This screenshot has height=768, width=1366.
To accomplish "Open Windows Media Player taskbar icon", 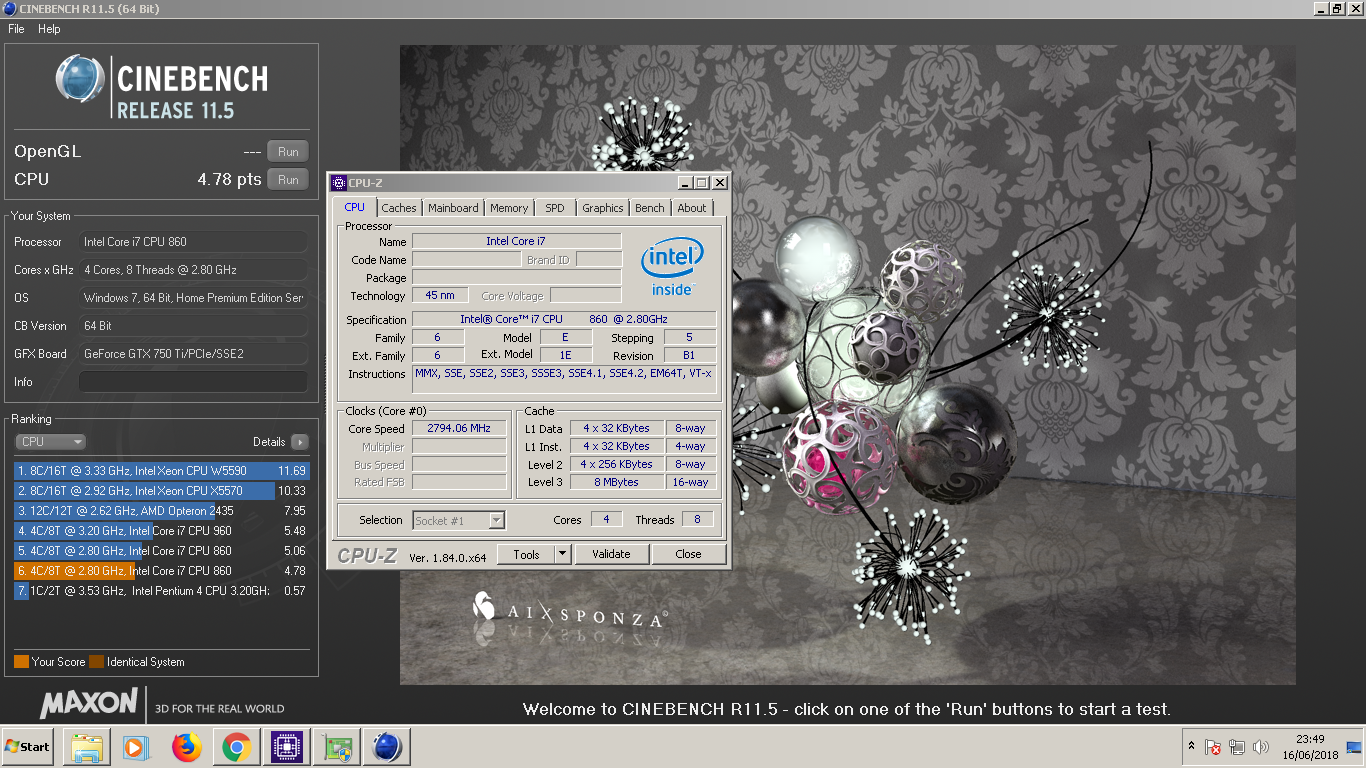I will (x=136, y=747).
